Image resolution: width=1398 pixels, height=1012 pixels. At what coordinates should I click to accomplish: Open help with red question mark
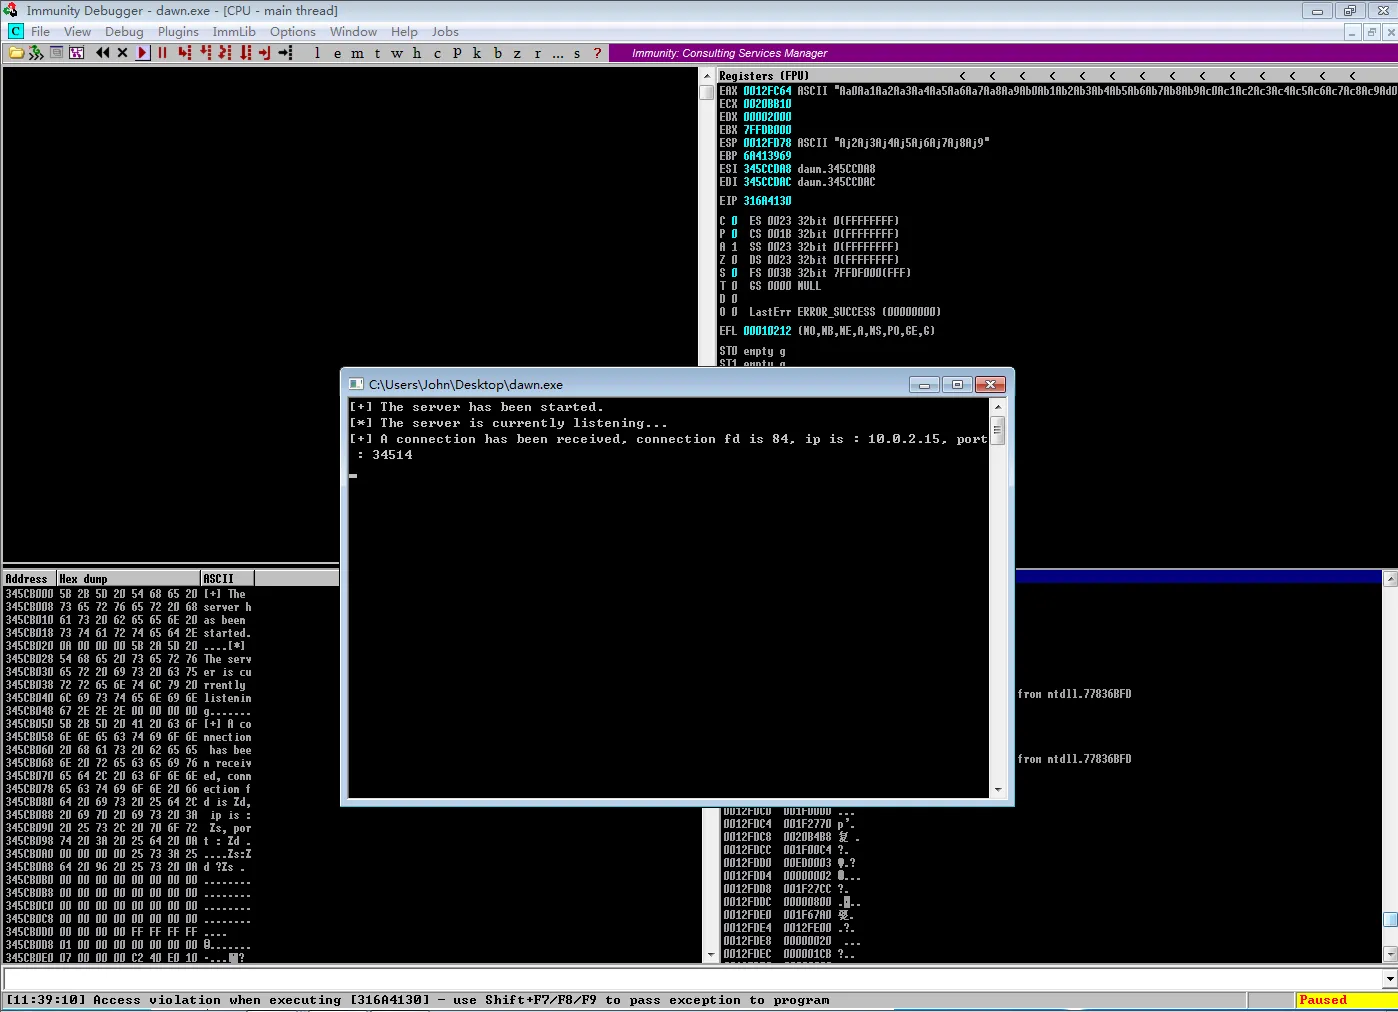pyautogui.click(x=598, y=53)
